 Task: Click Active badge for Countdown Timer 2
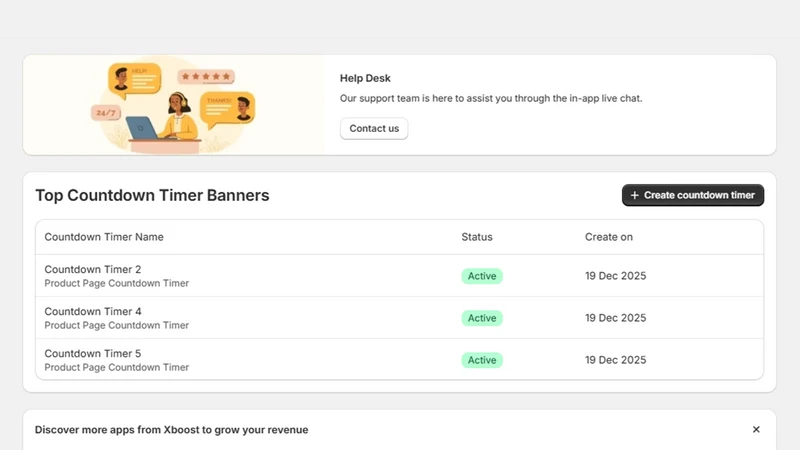click(x=482, y=276)
